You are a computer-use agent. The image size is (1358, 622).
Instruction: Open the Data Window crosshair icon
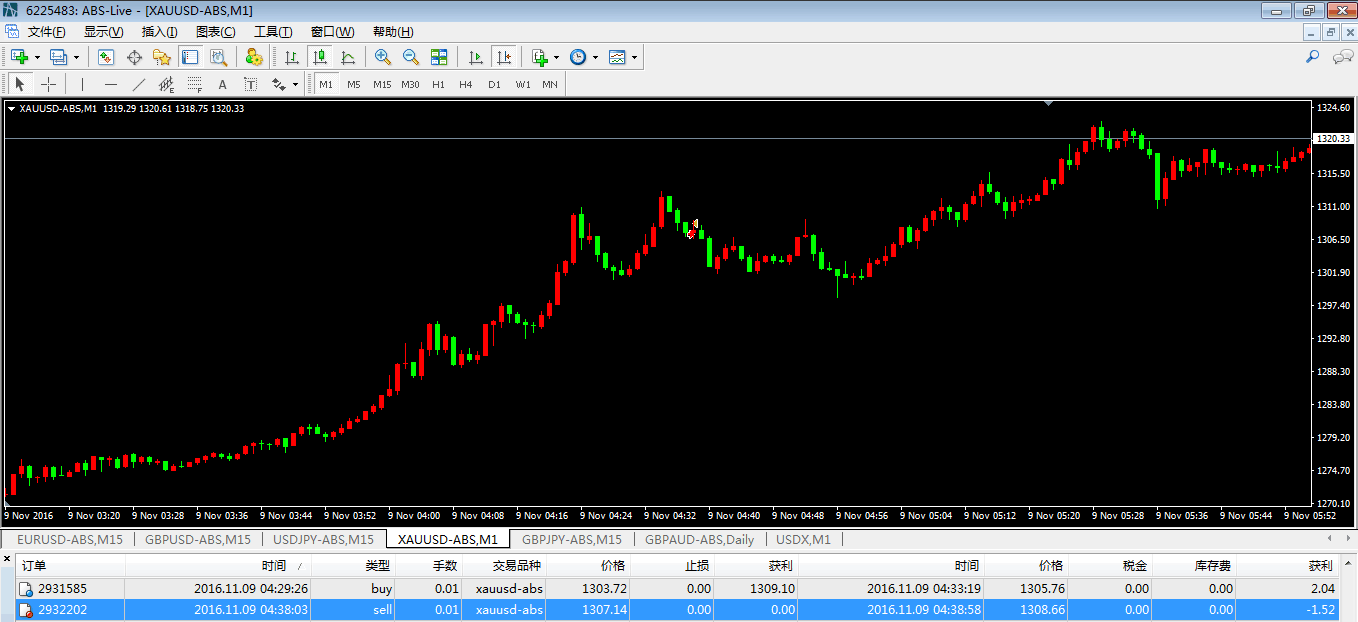tap(134, 57)
